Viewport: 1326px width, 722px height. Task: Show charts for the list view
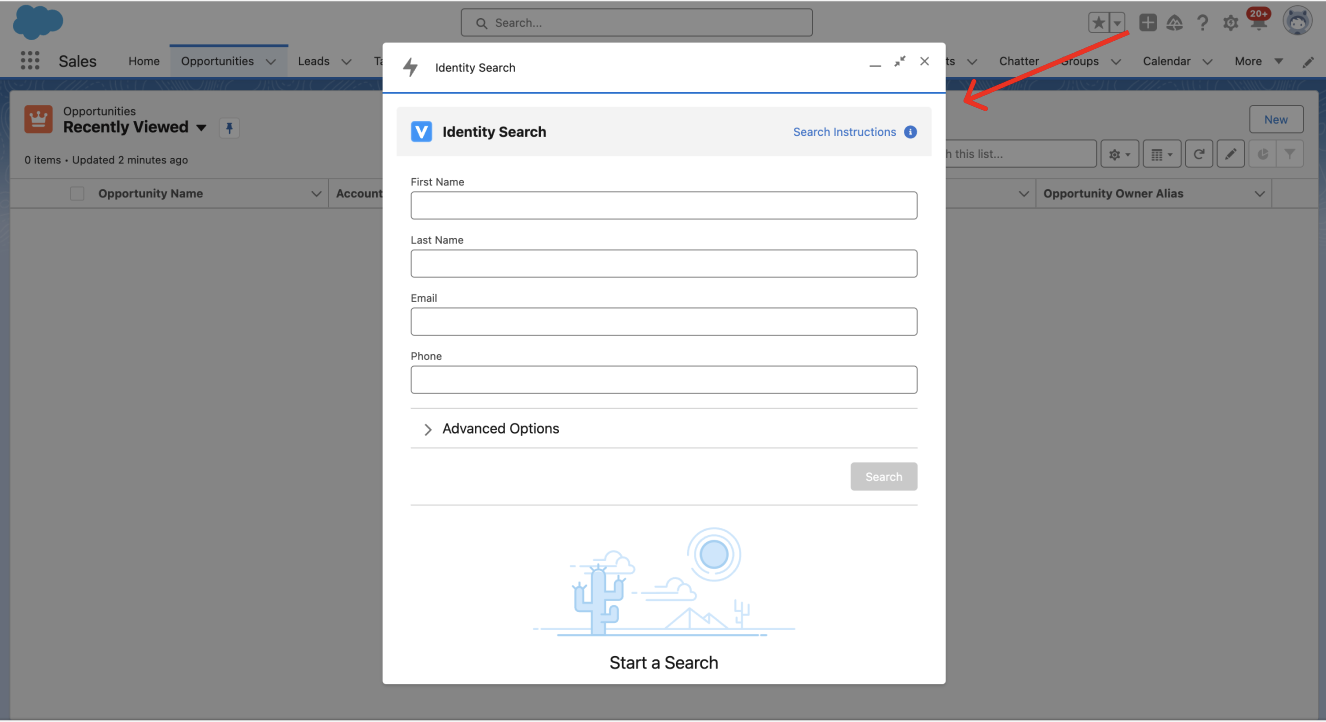click(1263, 154)
